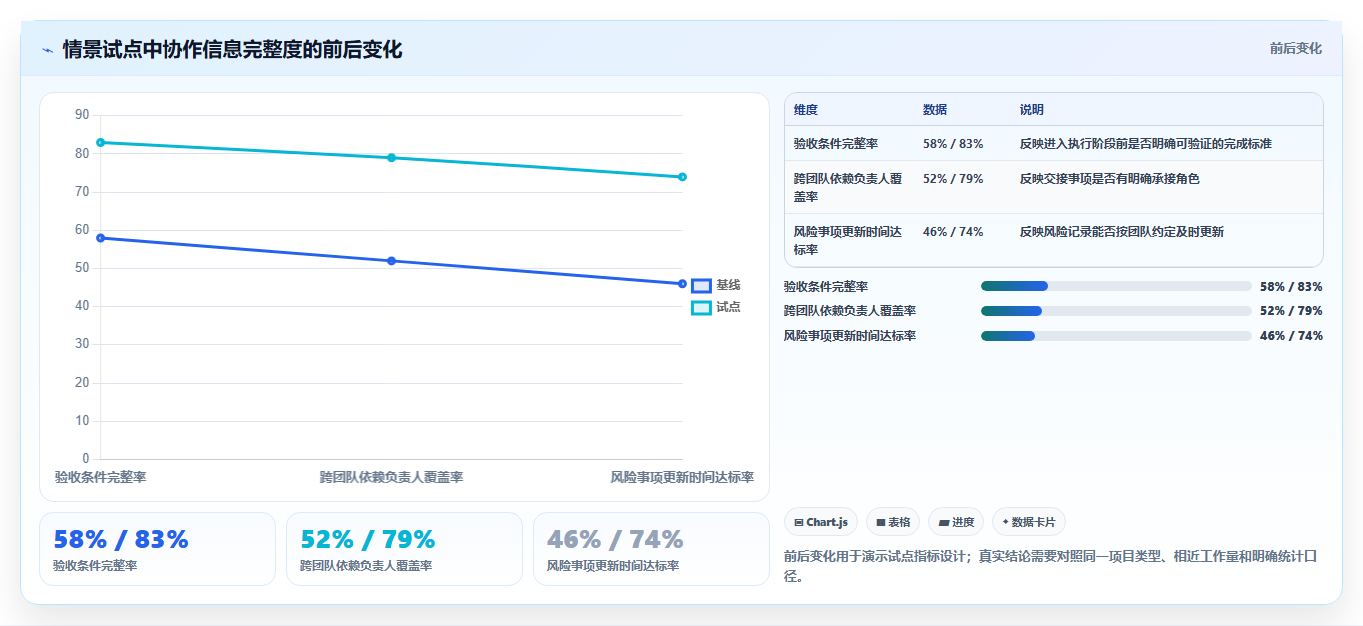Click the 基线 data point at 52
1363x626 pixels.
pyautogui.click(x=392, y=261)
